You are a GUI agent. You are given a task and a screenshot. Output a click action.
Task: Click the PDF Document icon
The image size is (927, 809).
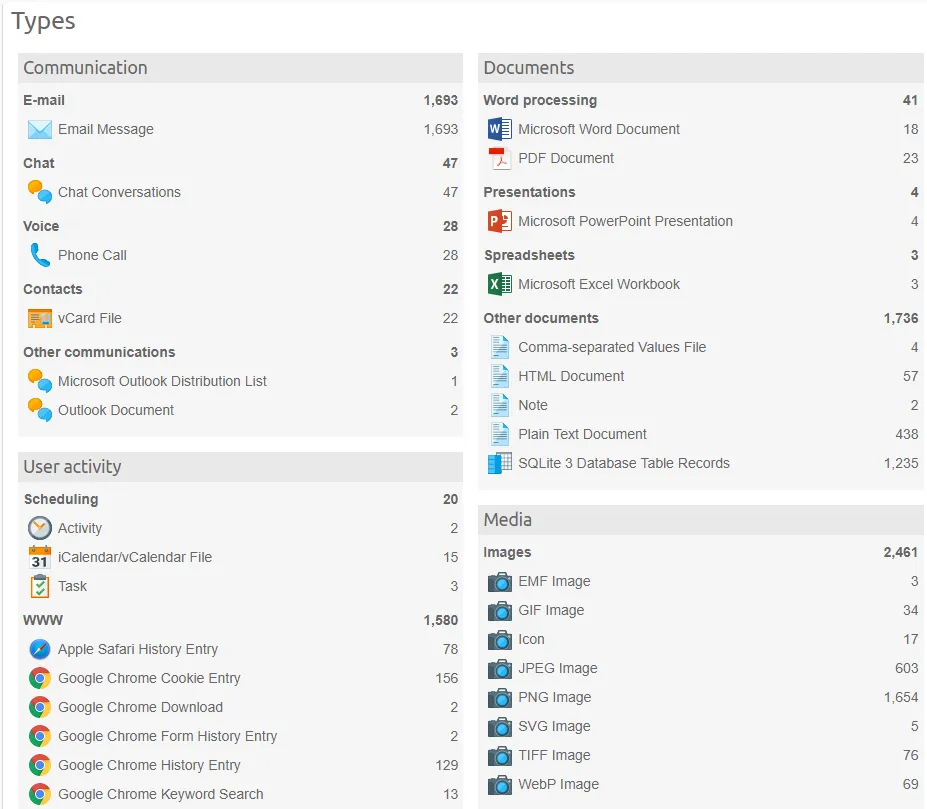click(x=500, y=158)
